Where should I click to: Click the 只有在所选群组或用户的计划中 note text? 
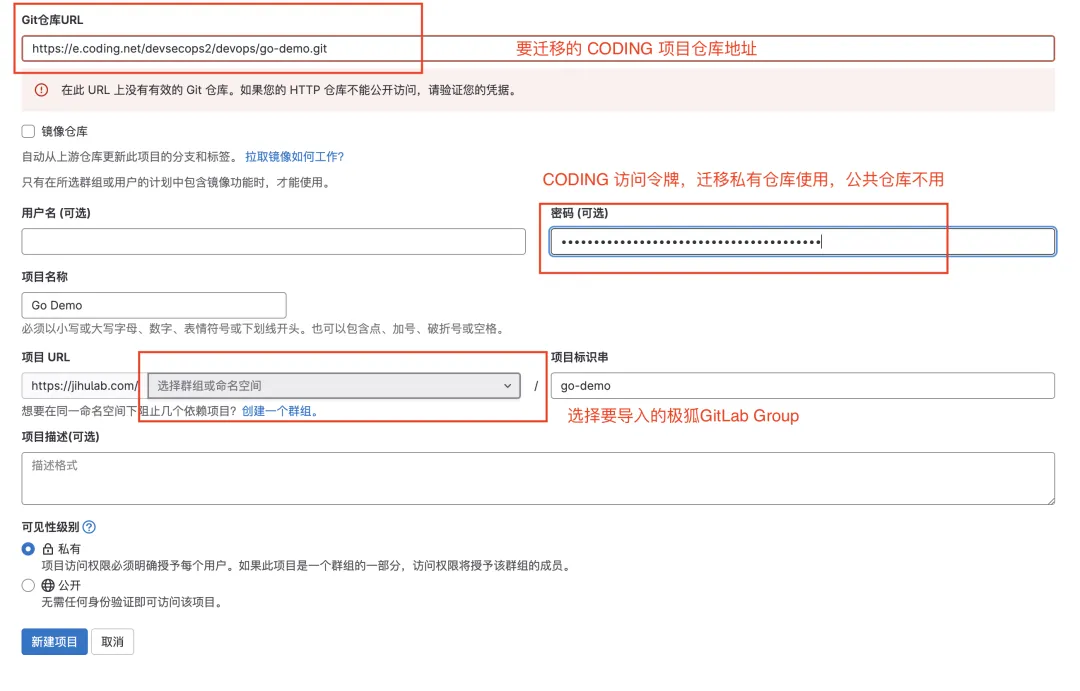[x=177, y=182]
